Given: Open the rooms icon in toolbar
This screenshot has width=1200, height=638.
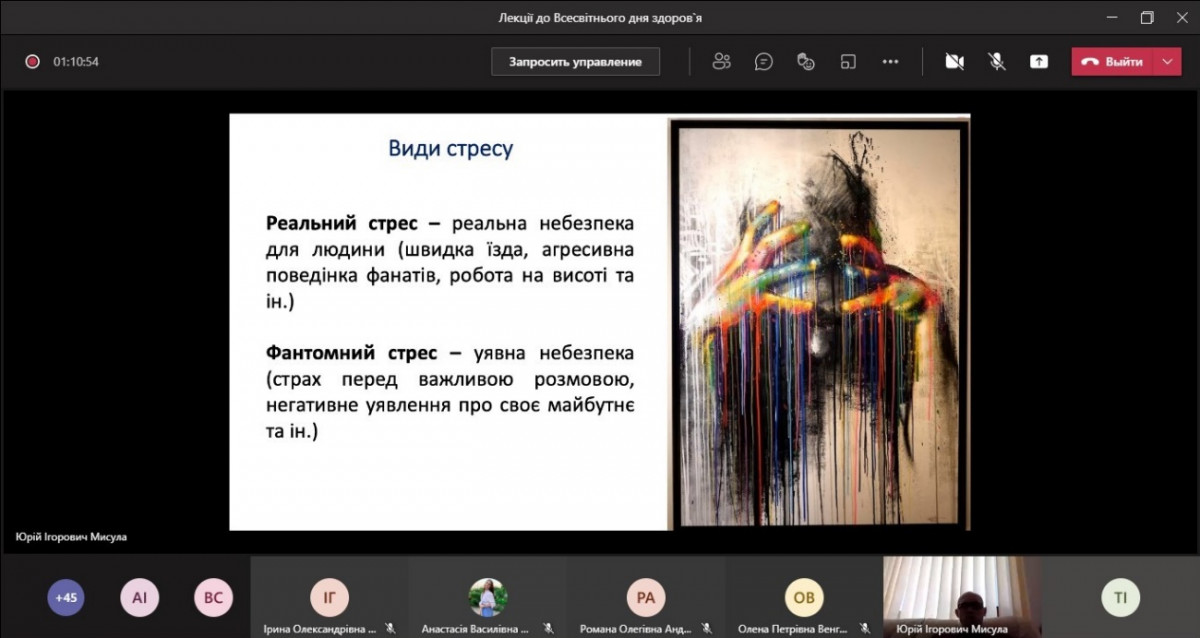Looking at the screenshot, I should pyautogui.click(x=848, y=62).
